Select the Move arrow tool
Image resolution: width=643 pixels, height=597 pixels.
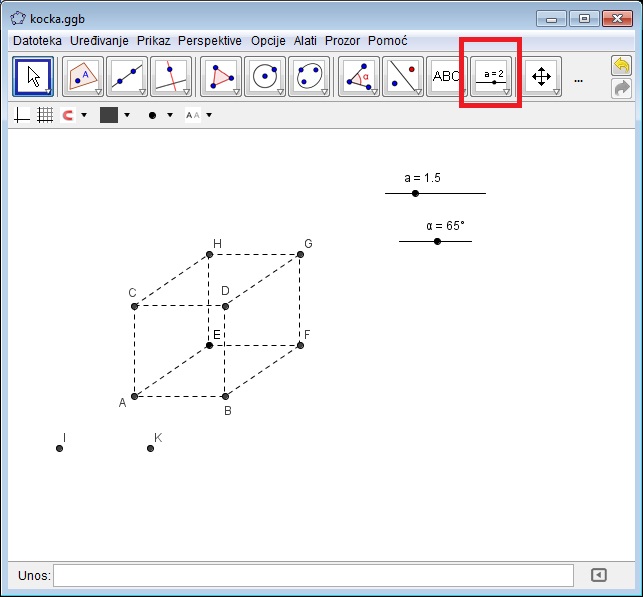coord(33,77)
